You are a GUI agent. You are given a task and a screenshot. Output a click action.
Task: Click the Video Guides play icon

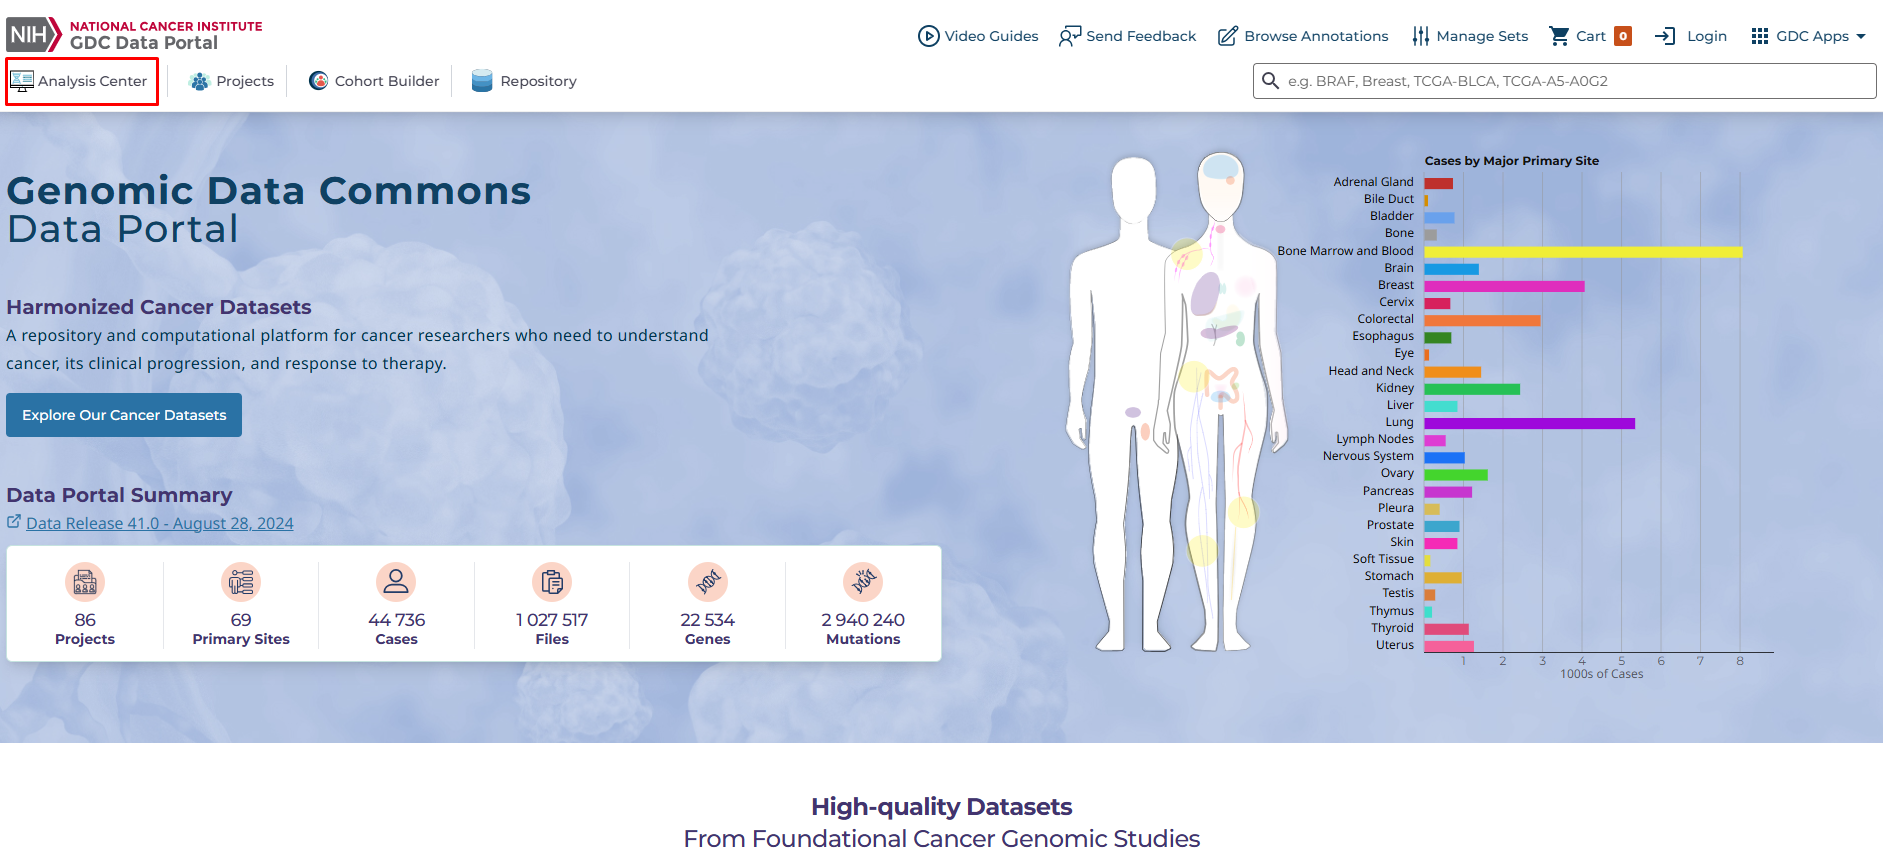[929, 36]
